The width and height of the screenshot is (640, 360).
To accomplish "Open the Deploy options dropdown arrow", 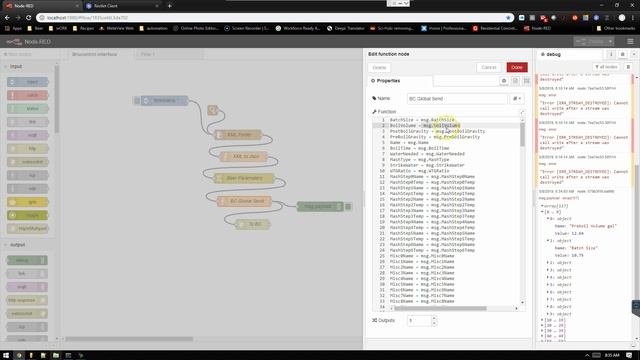I will point(610,42).
